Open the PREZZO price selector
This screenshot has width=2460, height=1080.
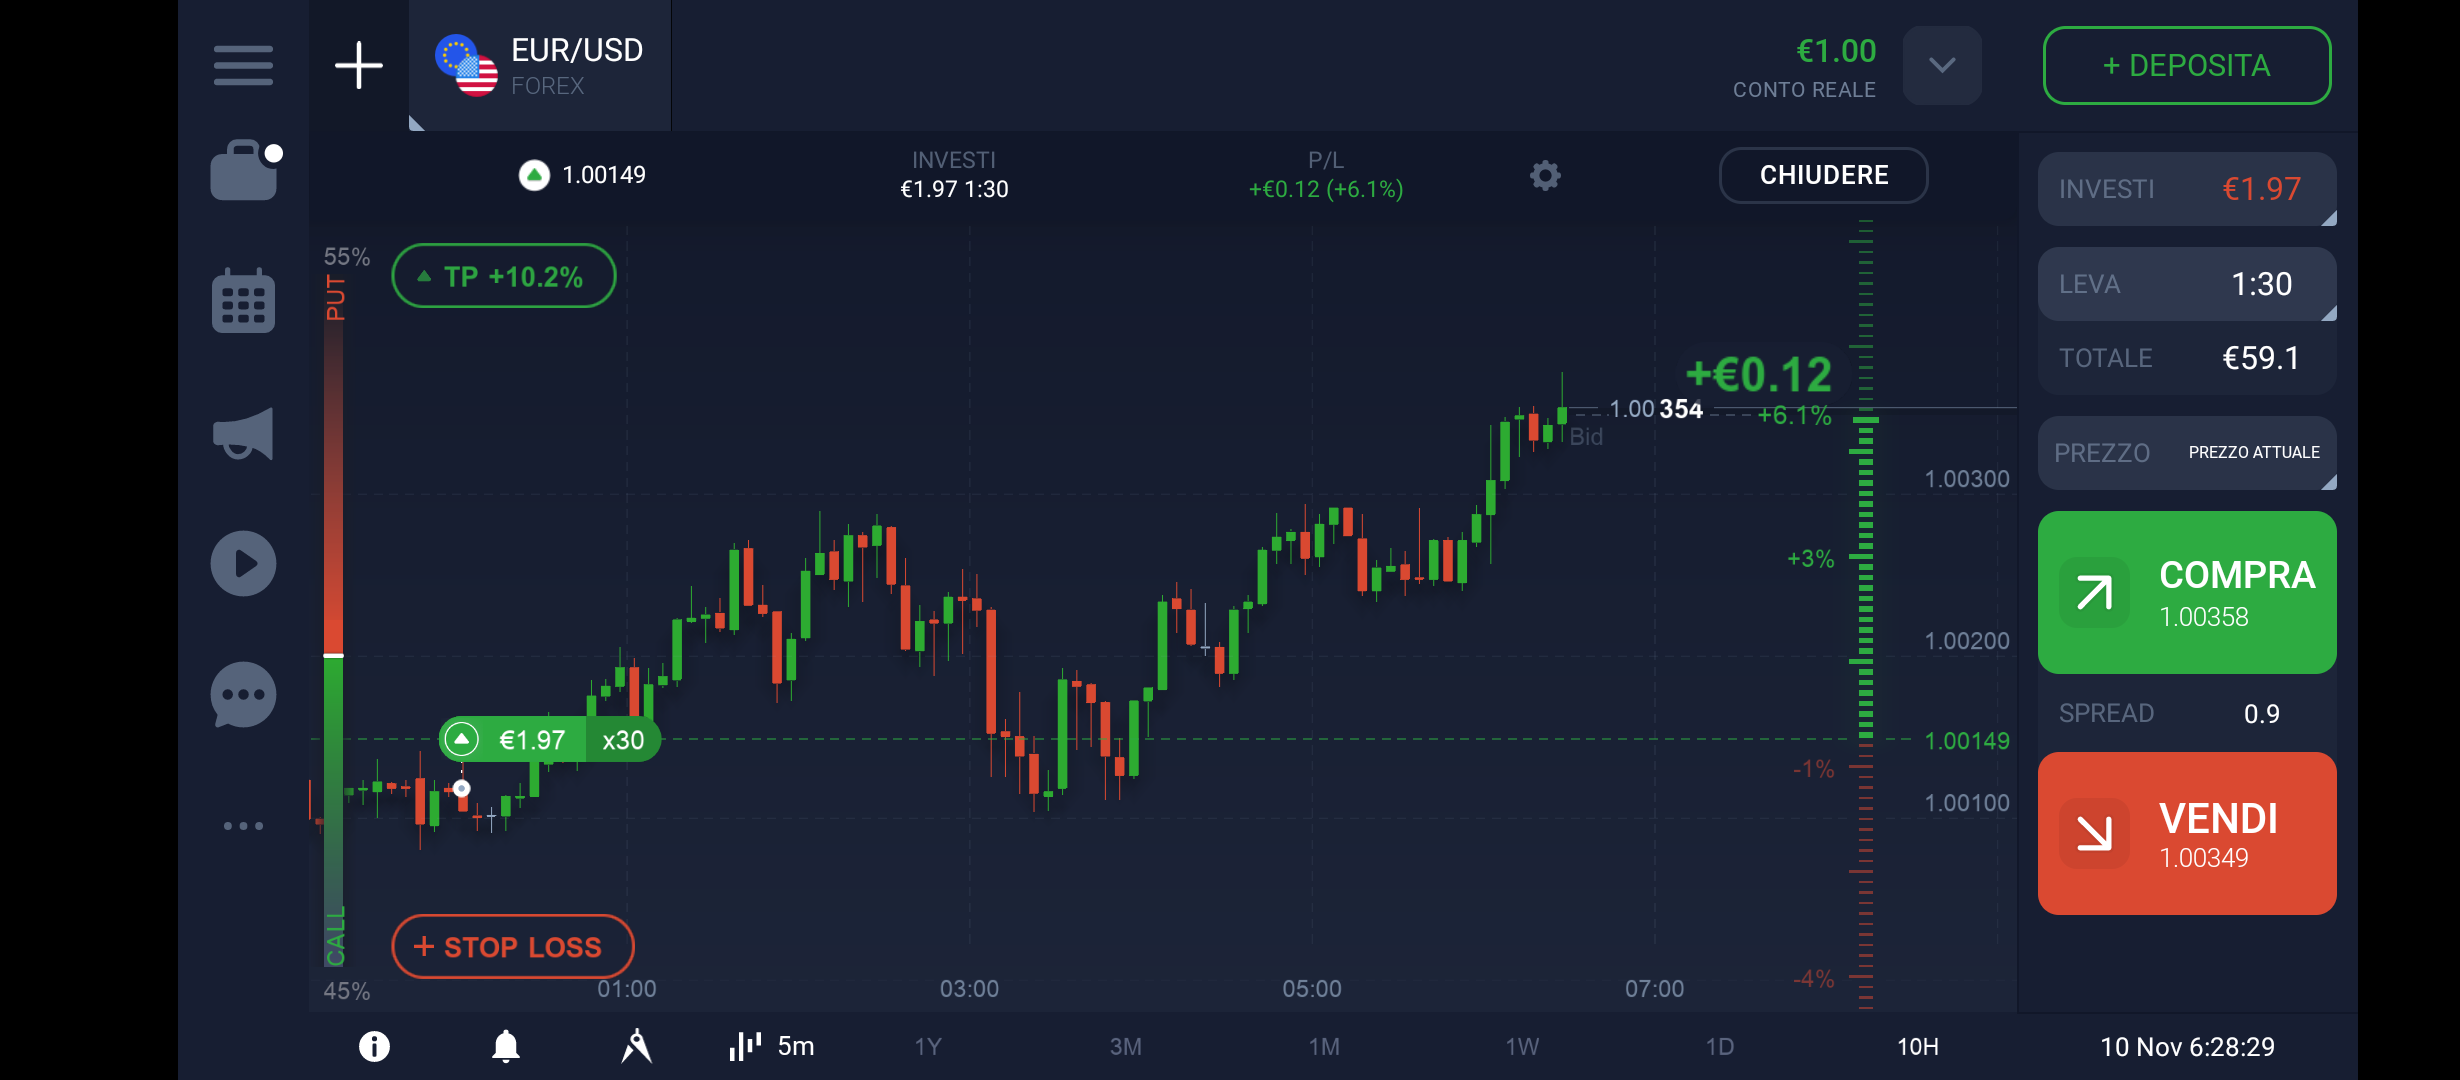tap(2186, 453)
